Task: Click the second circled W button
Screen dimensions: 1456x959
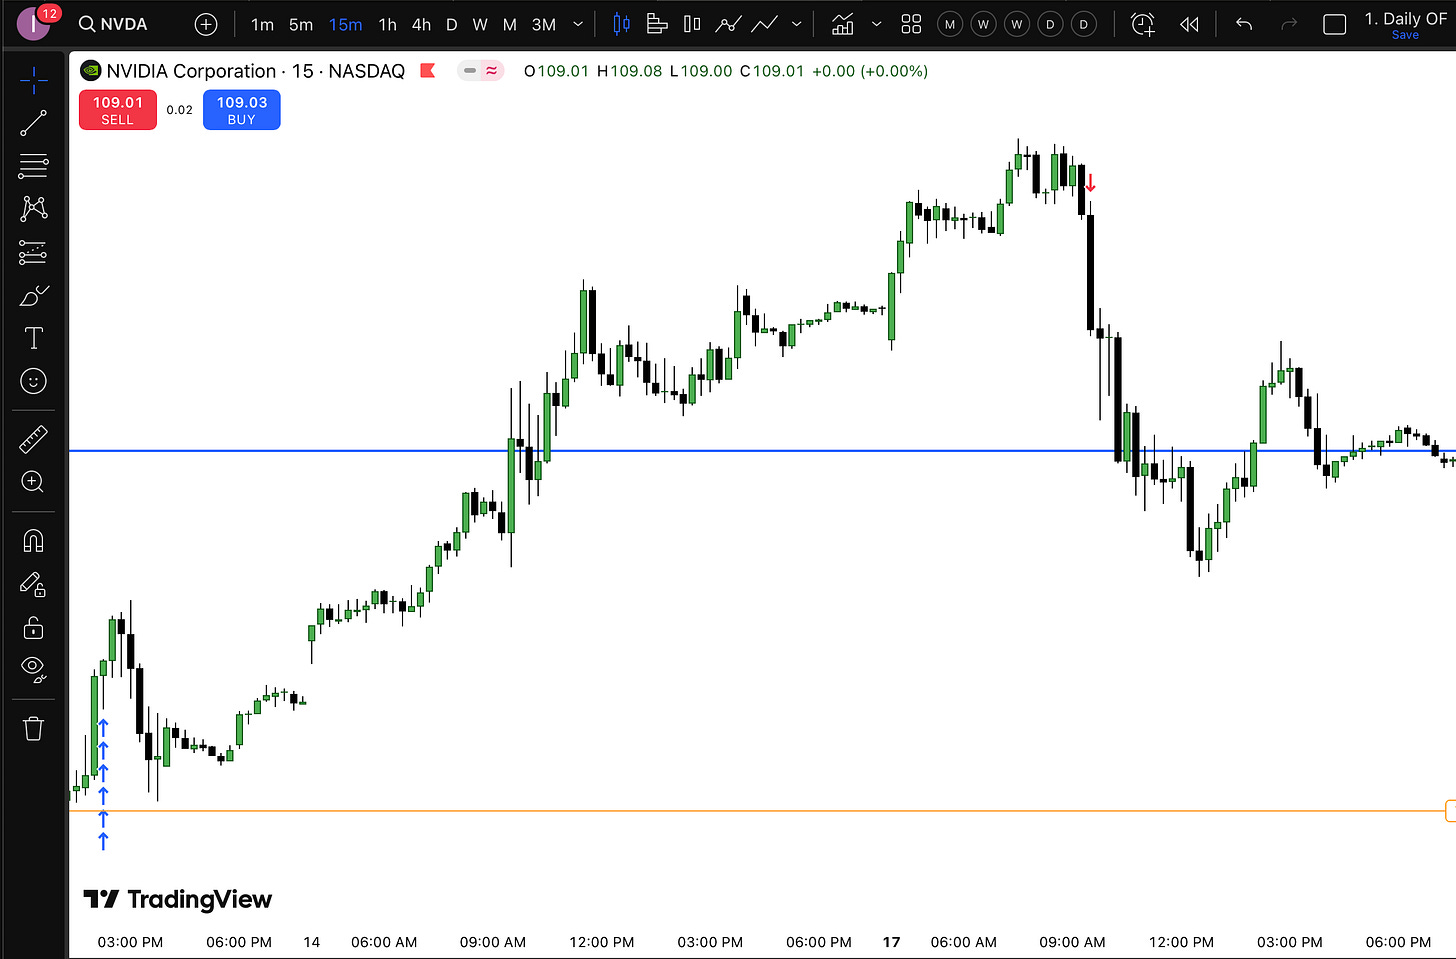Action: pos(1017,24)
